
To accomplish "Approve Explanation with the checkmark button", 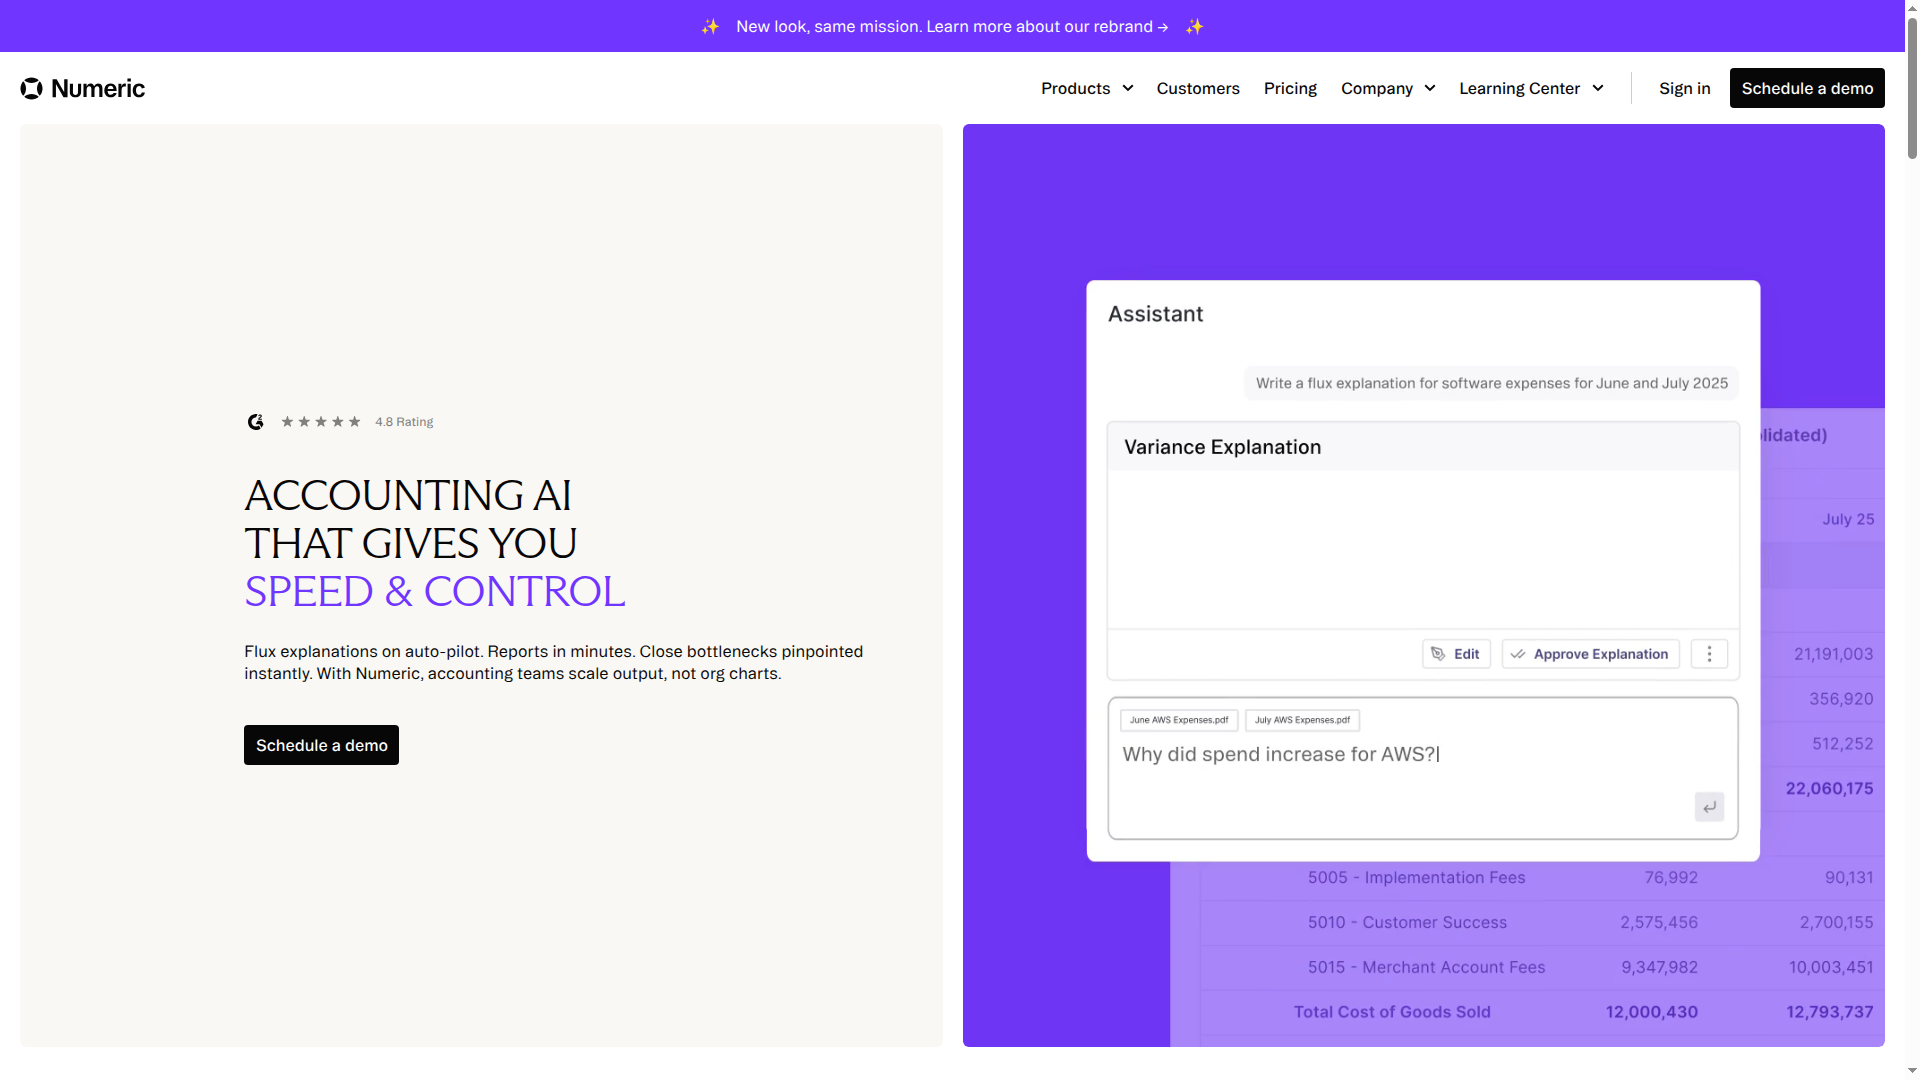I will 1590,654.
